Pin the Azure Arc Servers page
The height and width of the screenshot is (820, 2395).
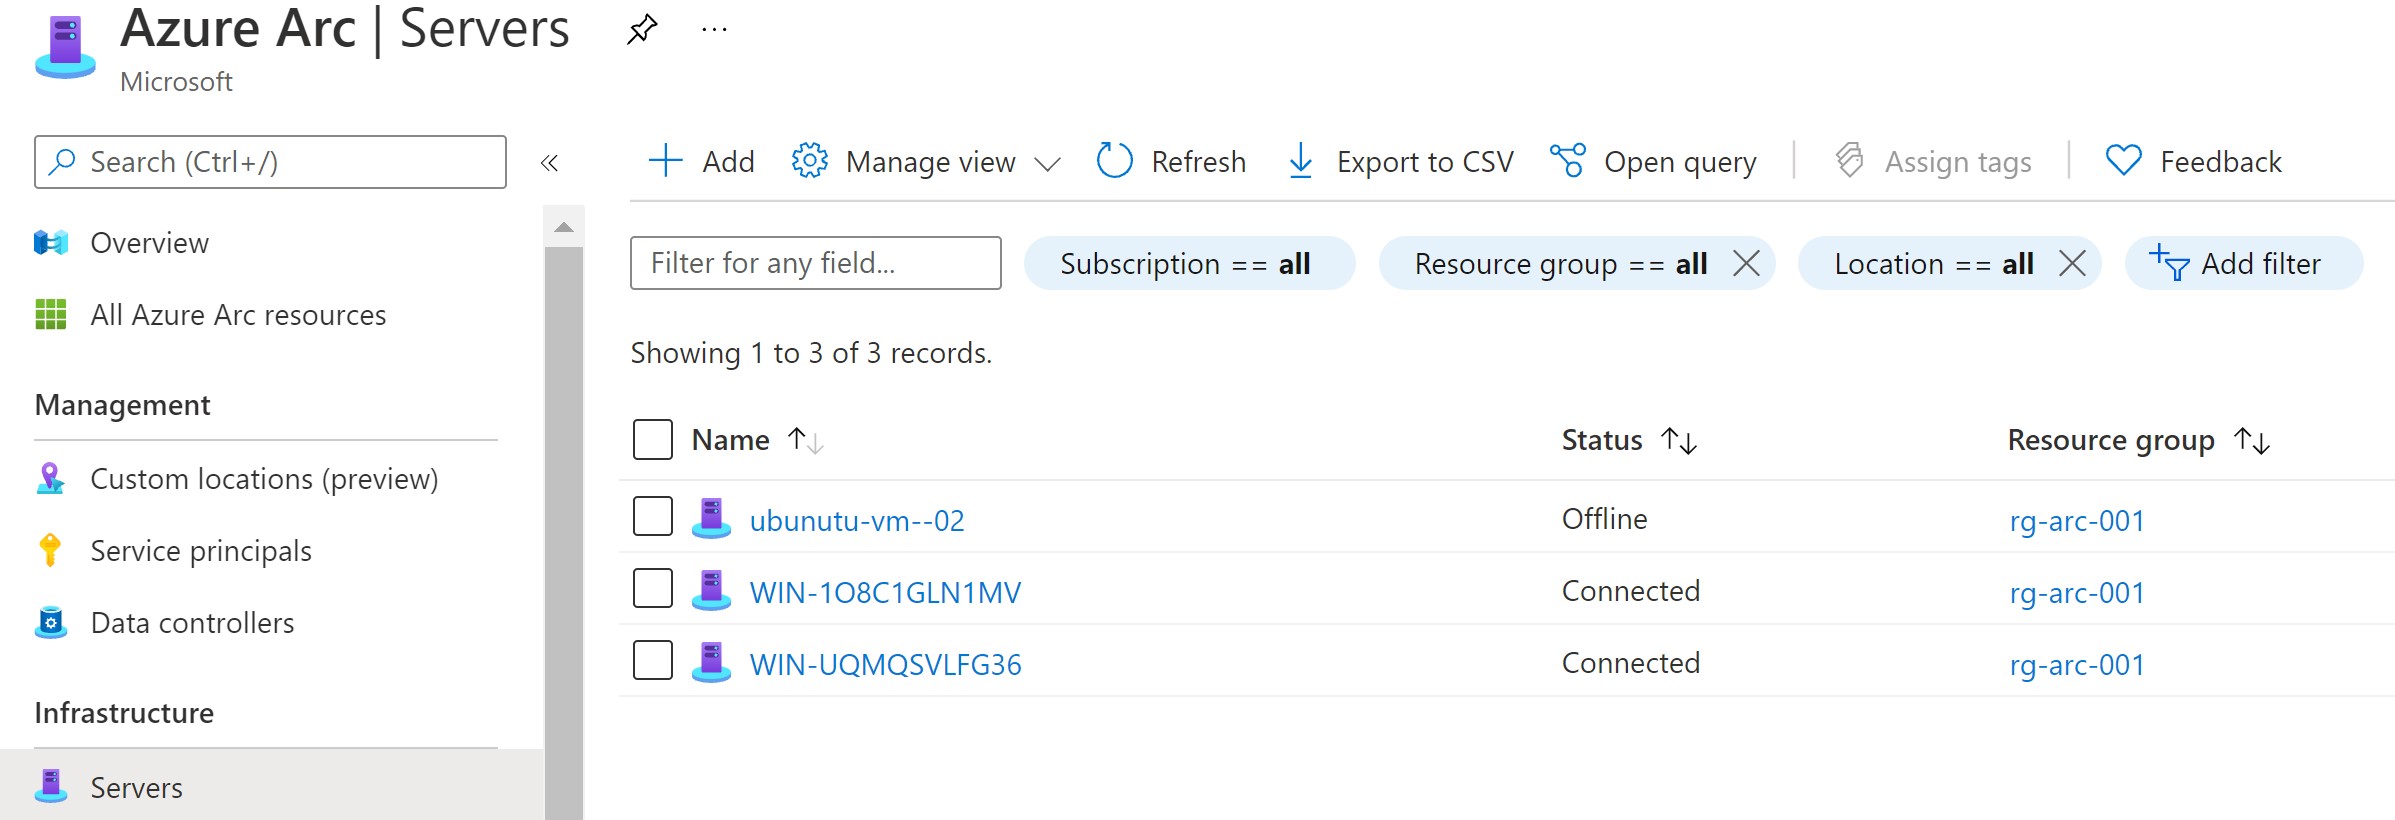(x=642, y=29)
